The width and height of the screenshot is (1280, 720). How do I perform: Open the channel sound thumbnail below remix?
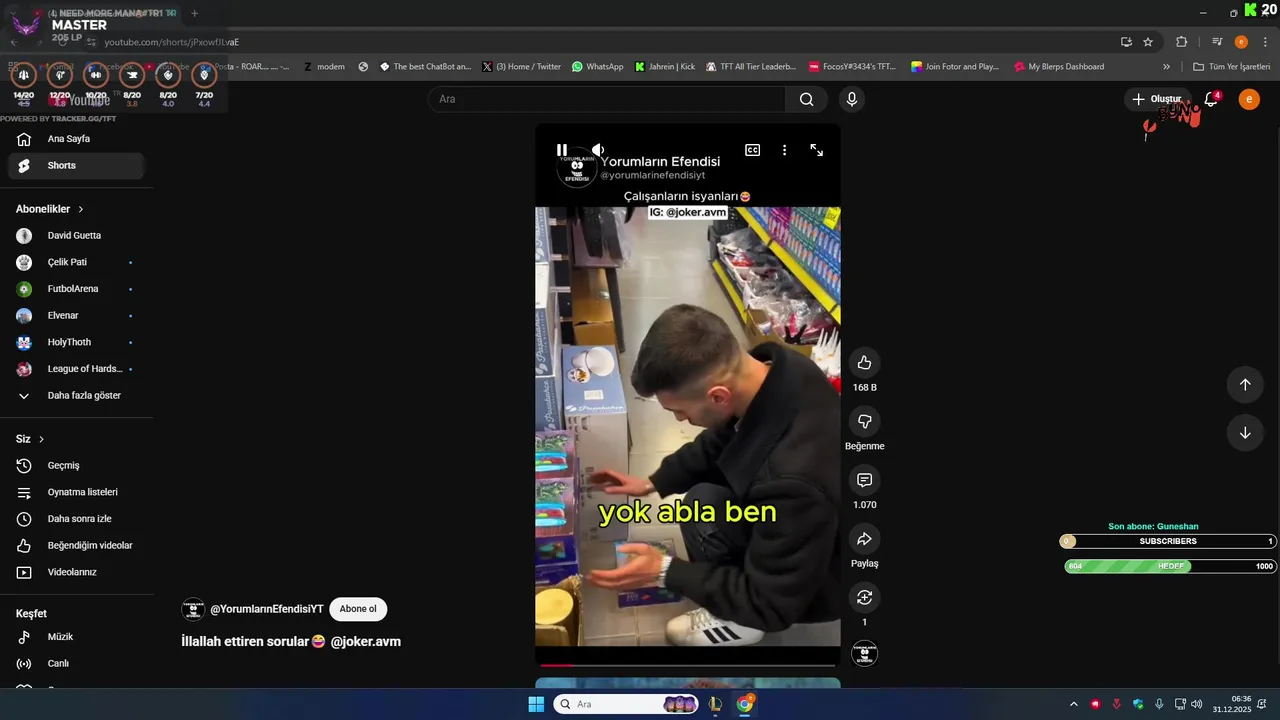[x=865, y=654]
